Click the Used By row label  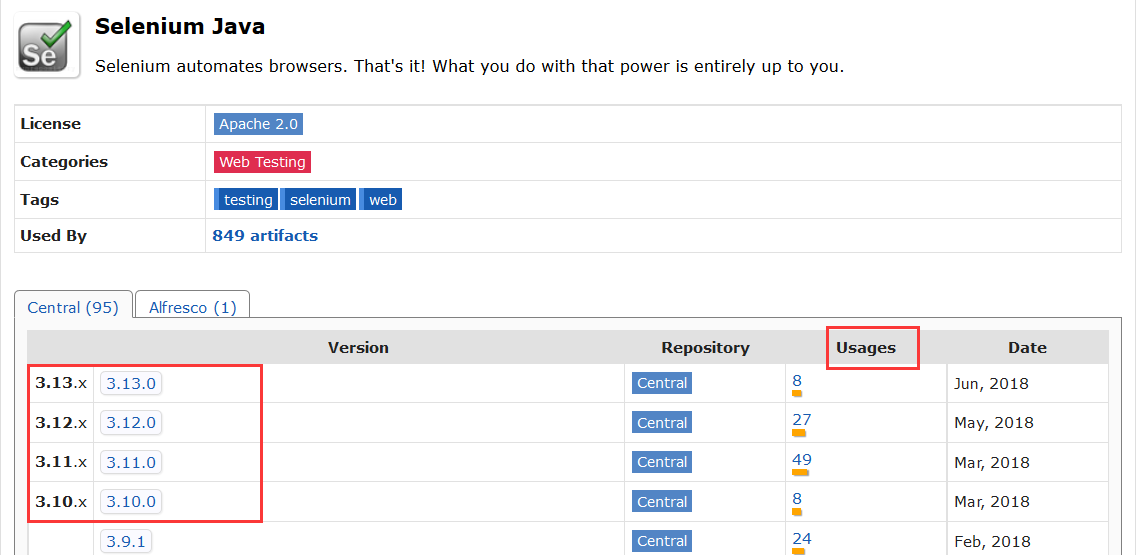click(53, 236)
